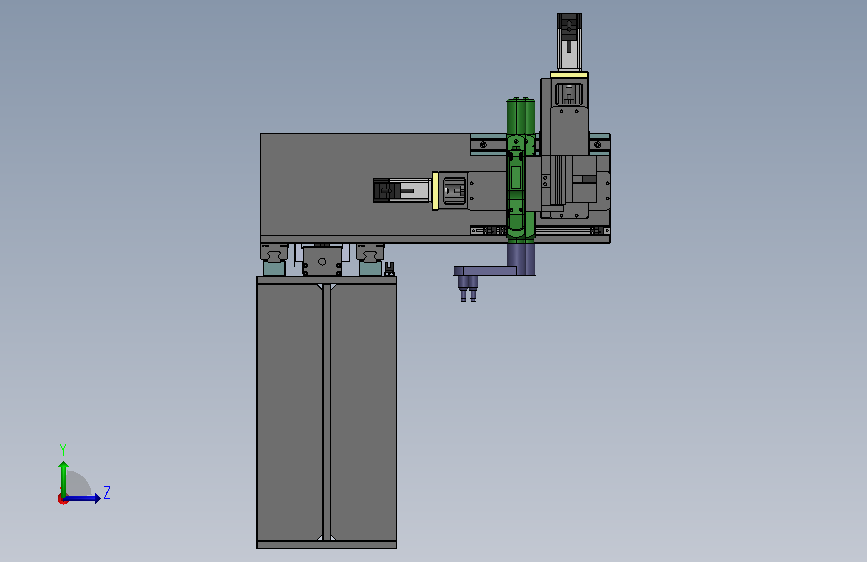Select the twin suction nozzles under the purple arm
867x562 pixels.
tap(468, 289)
